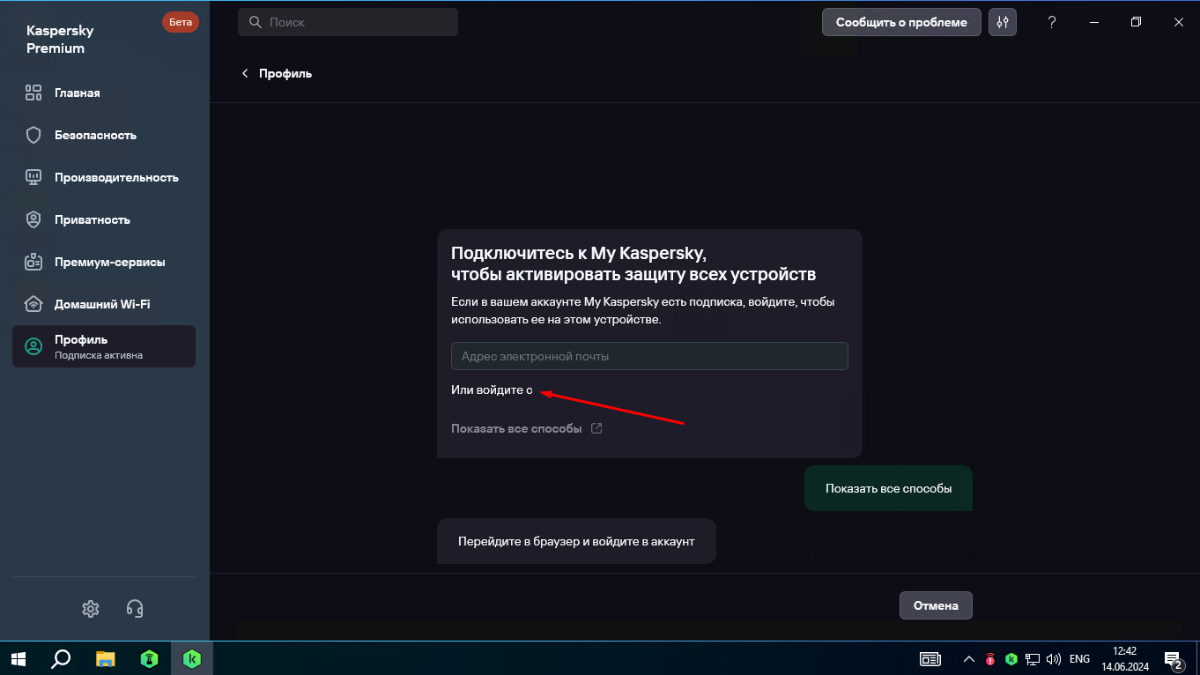Click the Подписка активна status text
Screen dimensions: 1200x675
pyautogui.click(x=99, y=355)
